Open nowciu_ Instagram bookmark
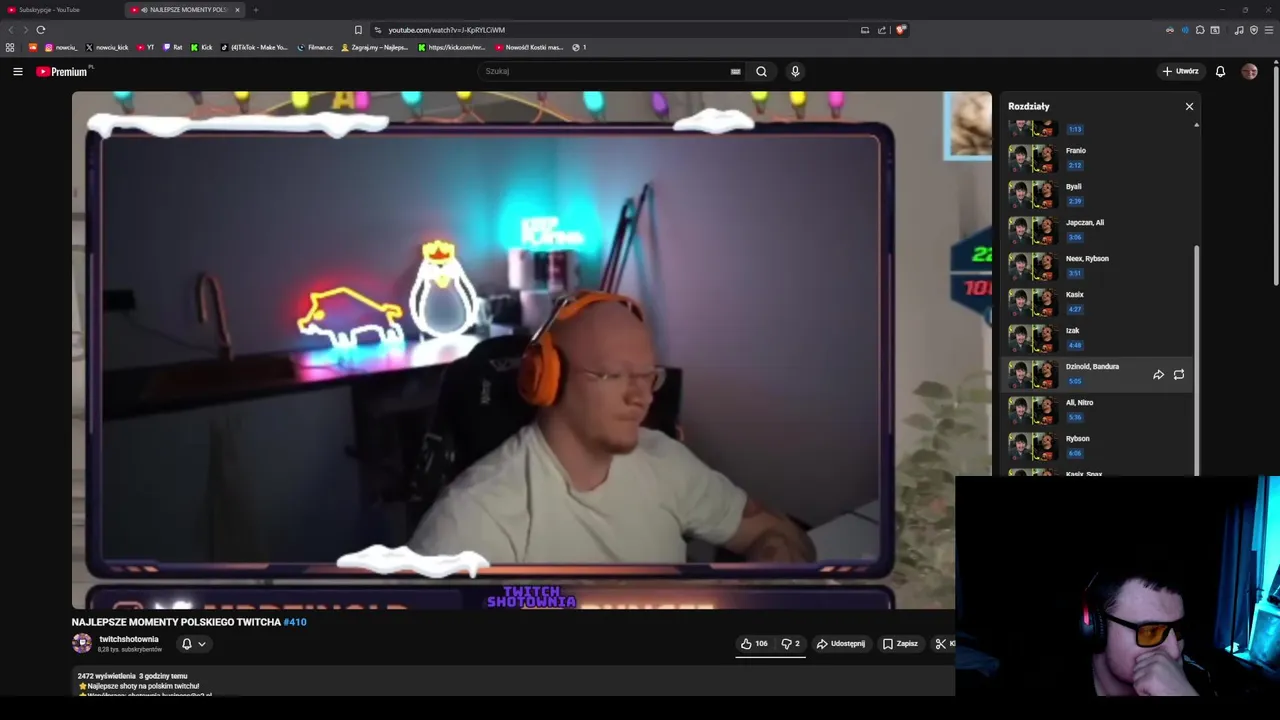This screenshot has height=720, width=1280. [60, 47]
